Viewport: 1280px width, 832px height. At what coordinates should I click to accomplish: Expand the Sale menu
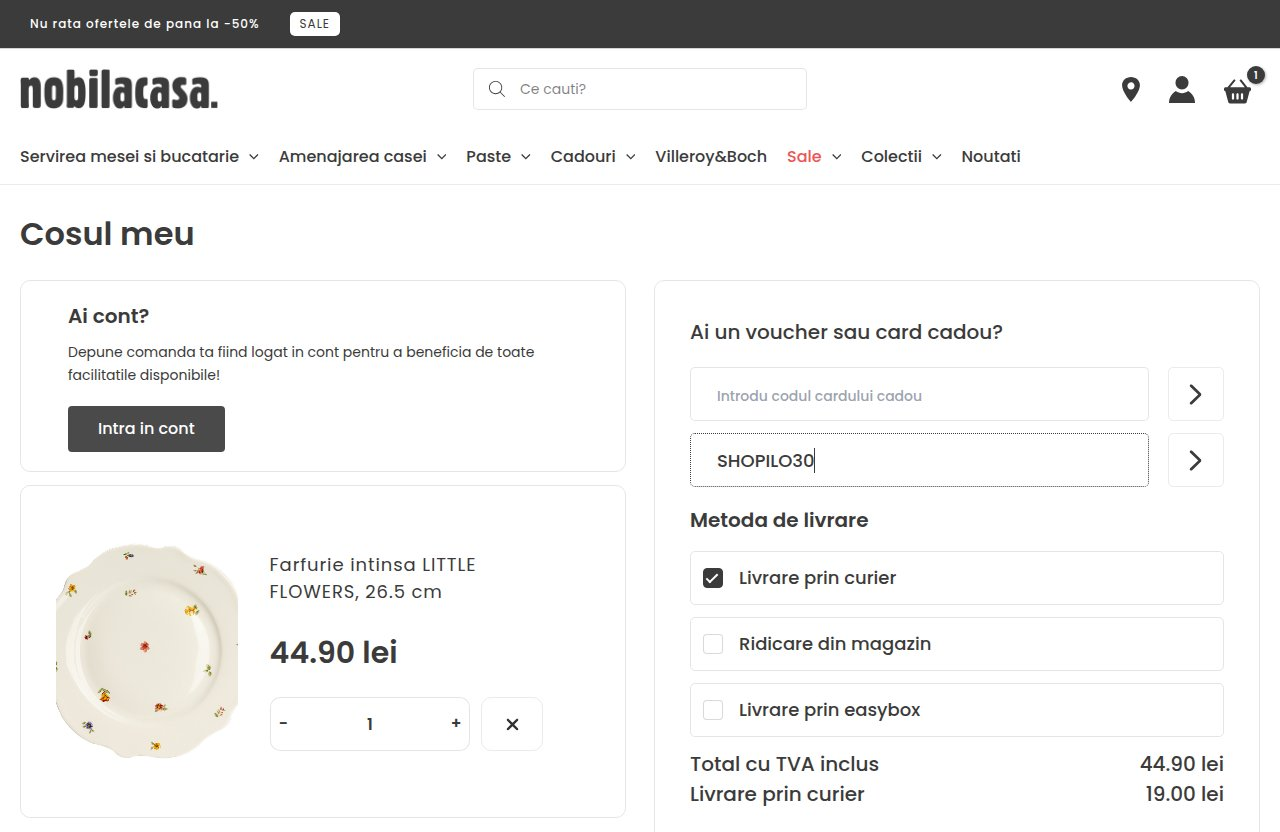tap(814, 156)
